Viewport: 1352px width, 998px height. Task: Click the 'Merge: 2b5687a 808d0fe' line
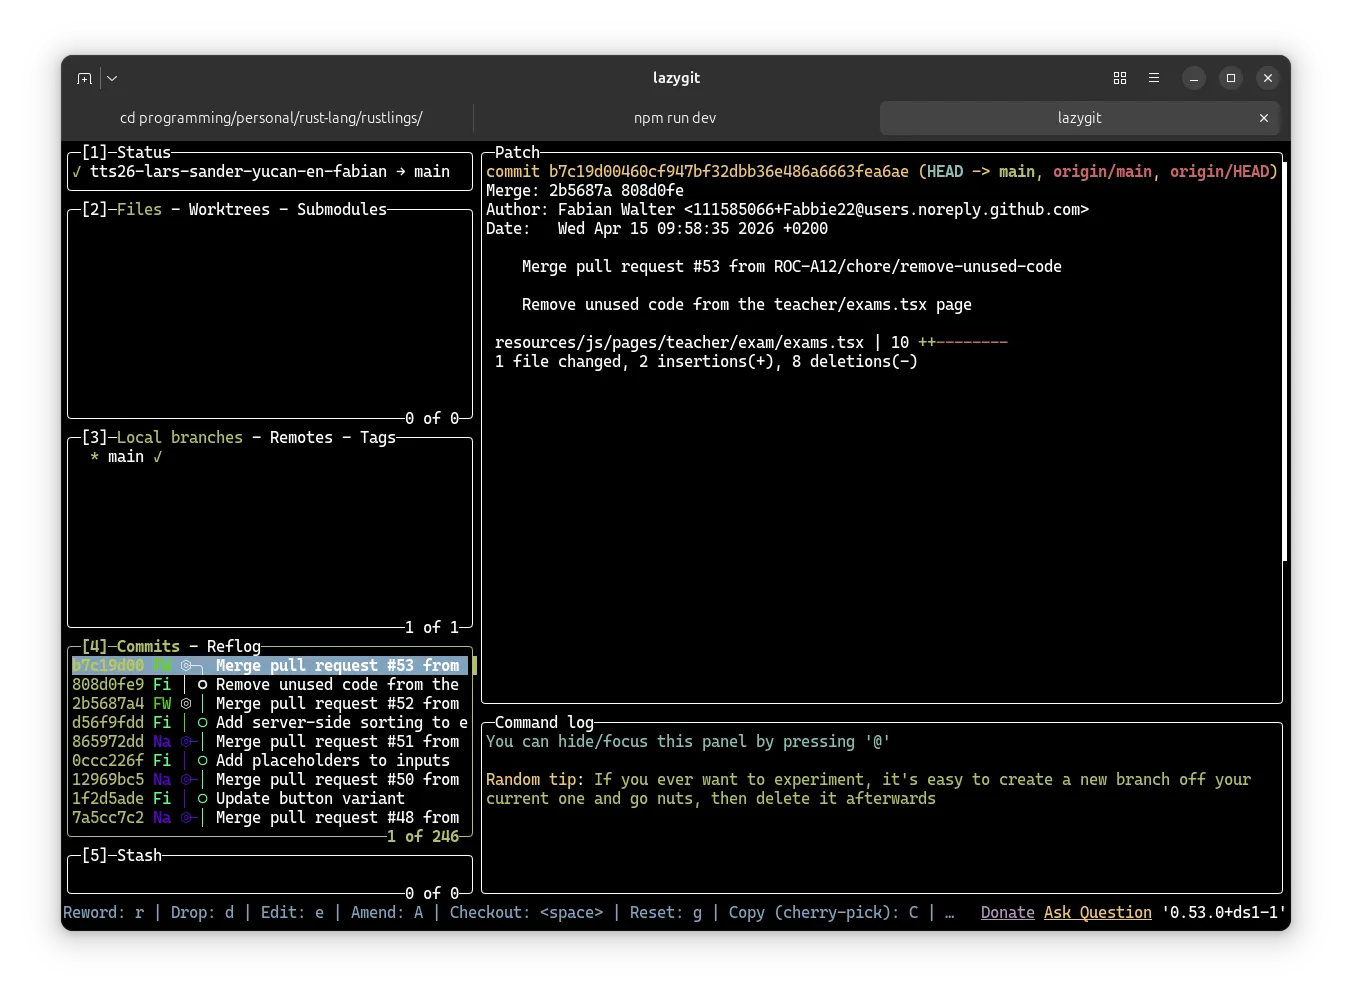tap(585, 191)
